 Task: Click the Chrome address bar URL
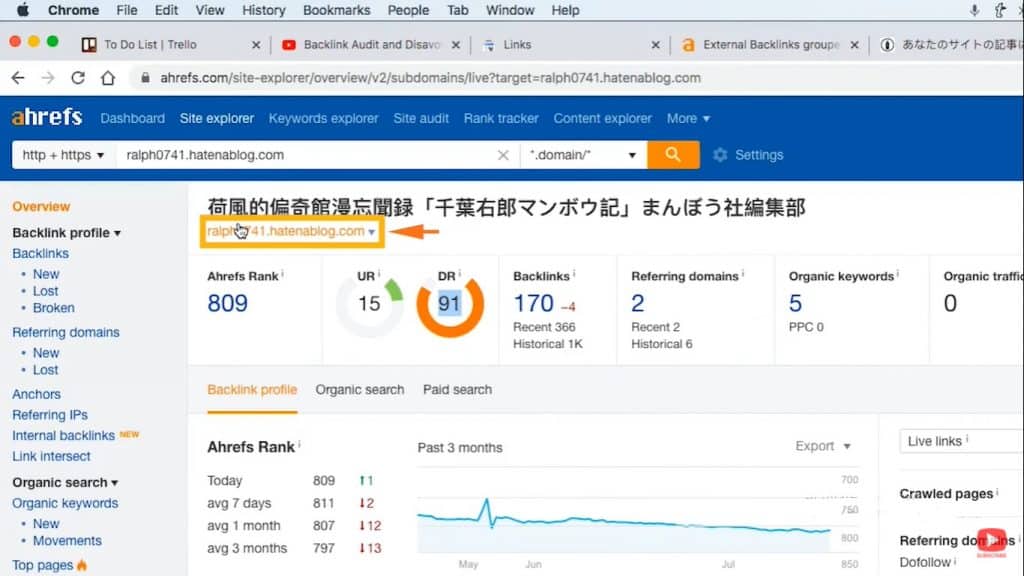point(430,78)
